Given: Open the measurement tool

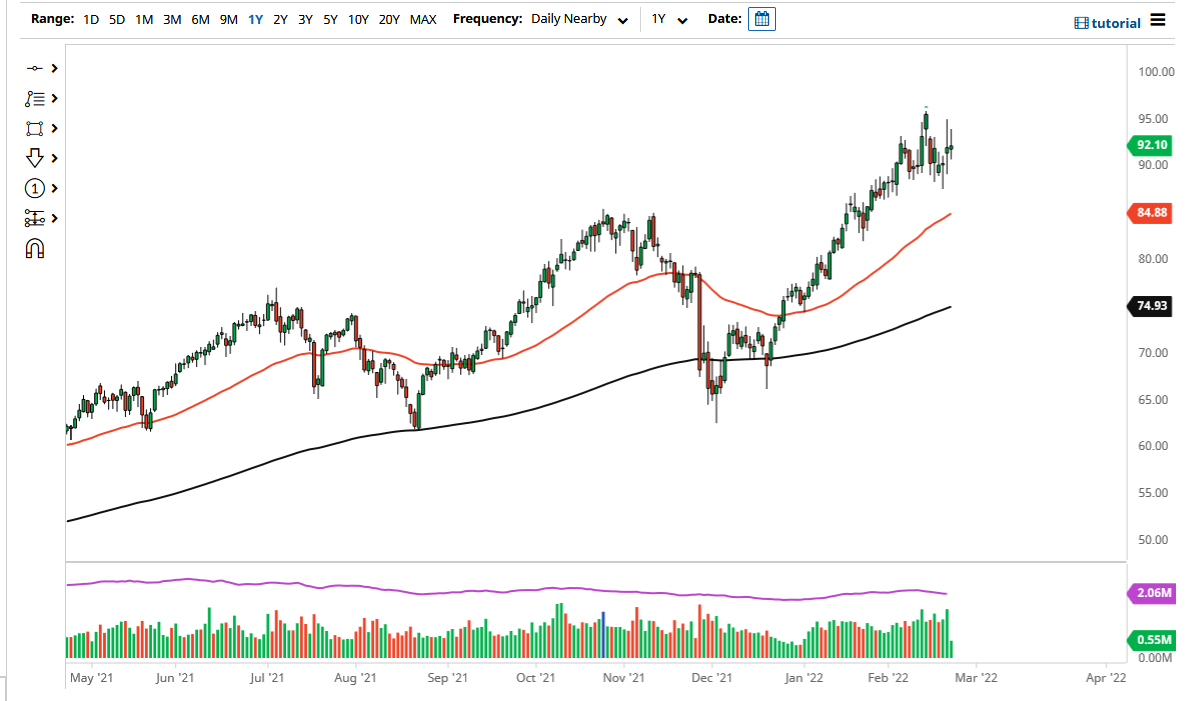Looking at the screenshot, I should (35, 218).
